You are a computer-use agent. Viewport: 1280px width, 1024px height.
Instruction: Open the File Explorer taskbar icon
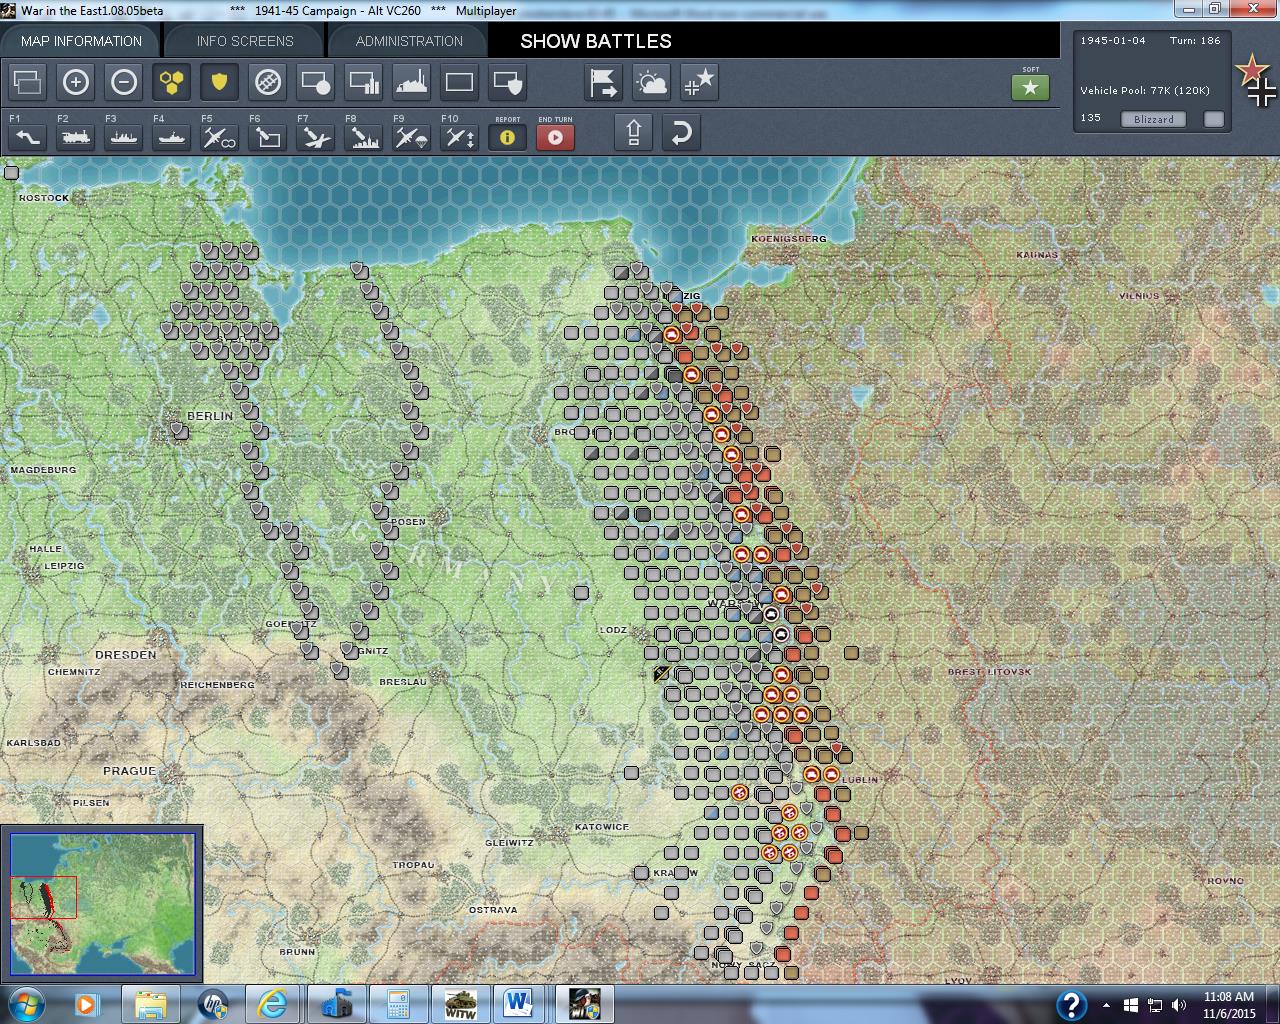tap(151, 1004)
